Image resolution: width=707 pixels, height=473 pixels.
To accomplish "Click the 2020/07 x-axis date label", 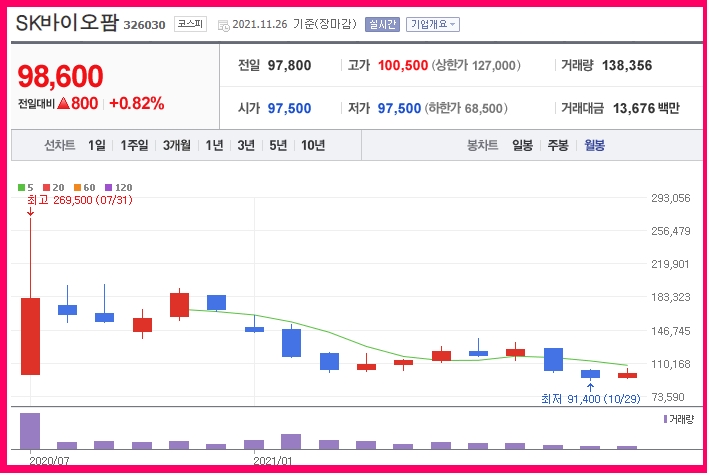I will pos(49,461).
